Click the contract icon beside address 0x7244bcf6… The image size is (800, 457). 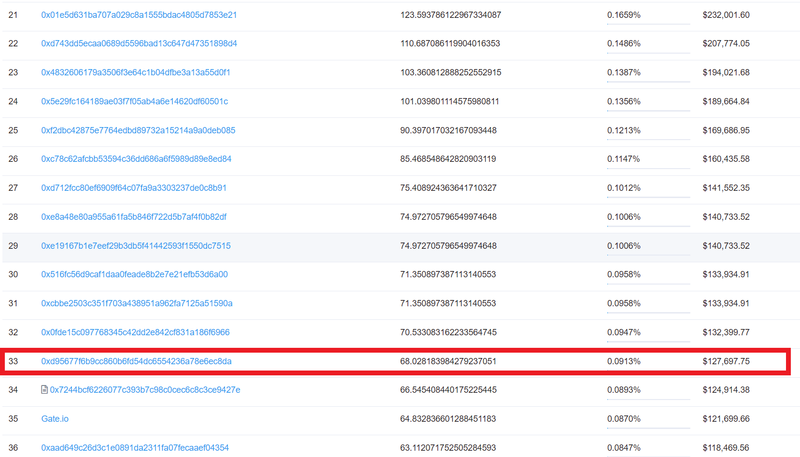(x=44, y=390)
